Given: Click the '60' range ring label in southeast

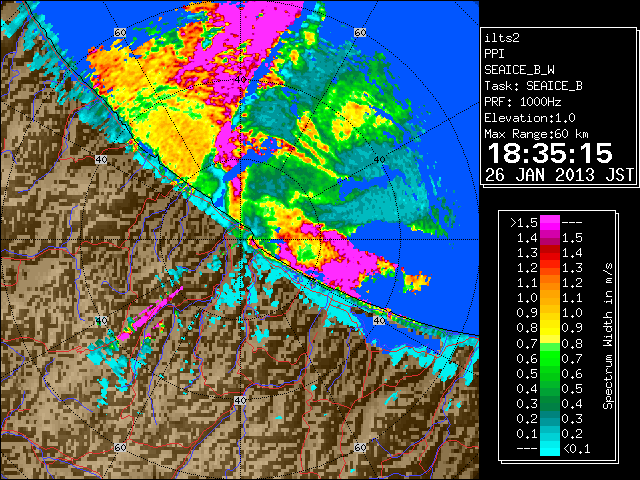Looking at the screenshot, I should pyautogui.click(x=360, y=447).
